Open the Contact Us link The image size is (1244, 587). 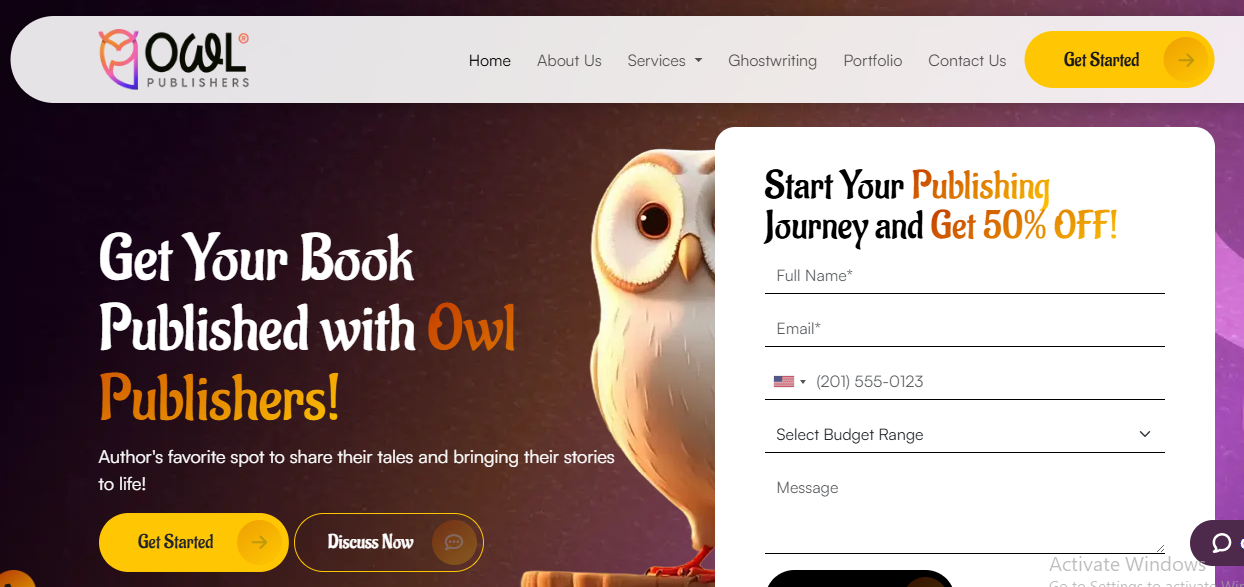967,60
